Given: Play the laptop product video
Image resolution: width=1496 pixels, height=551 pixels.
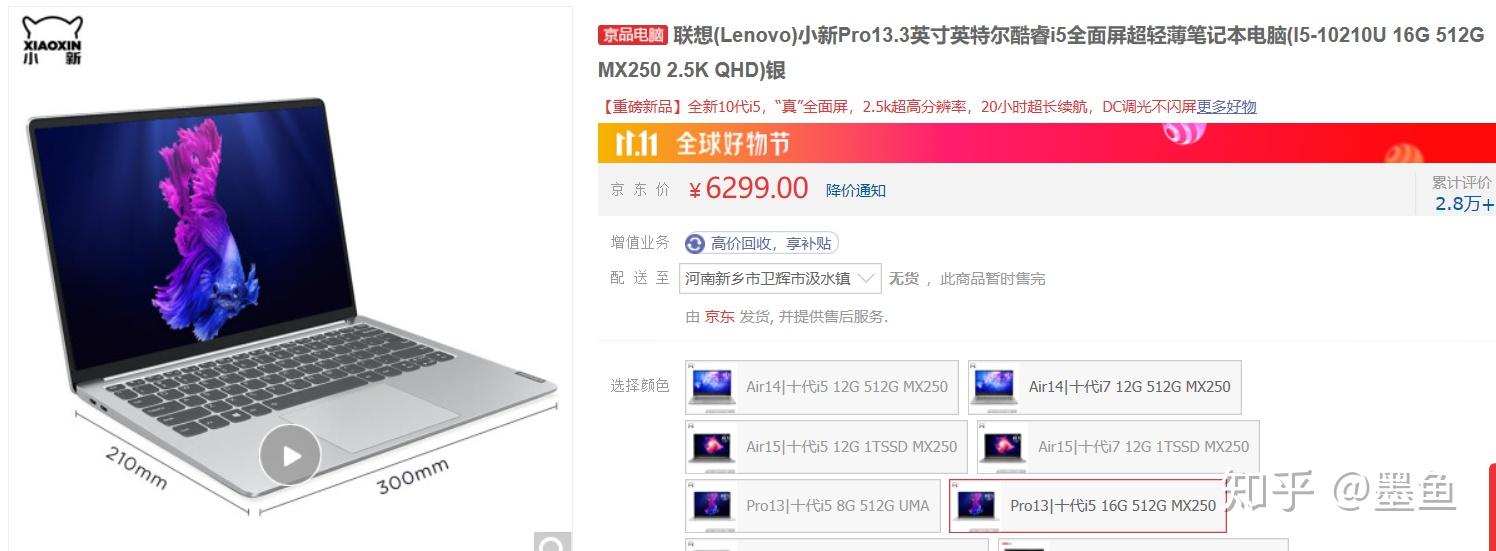Looking at the screenshot, I should click(x=290, y=456).
